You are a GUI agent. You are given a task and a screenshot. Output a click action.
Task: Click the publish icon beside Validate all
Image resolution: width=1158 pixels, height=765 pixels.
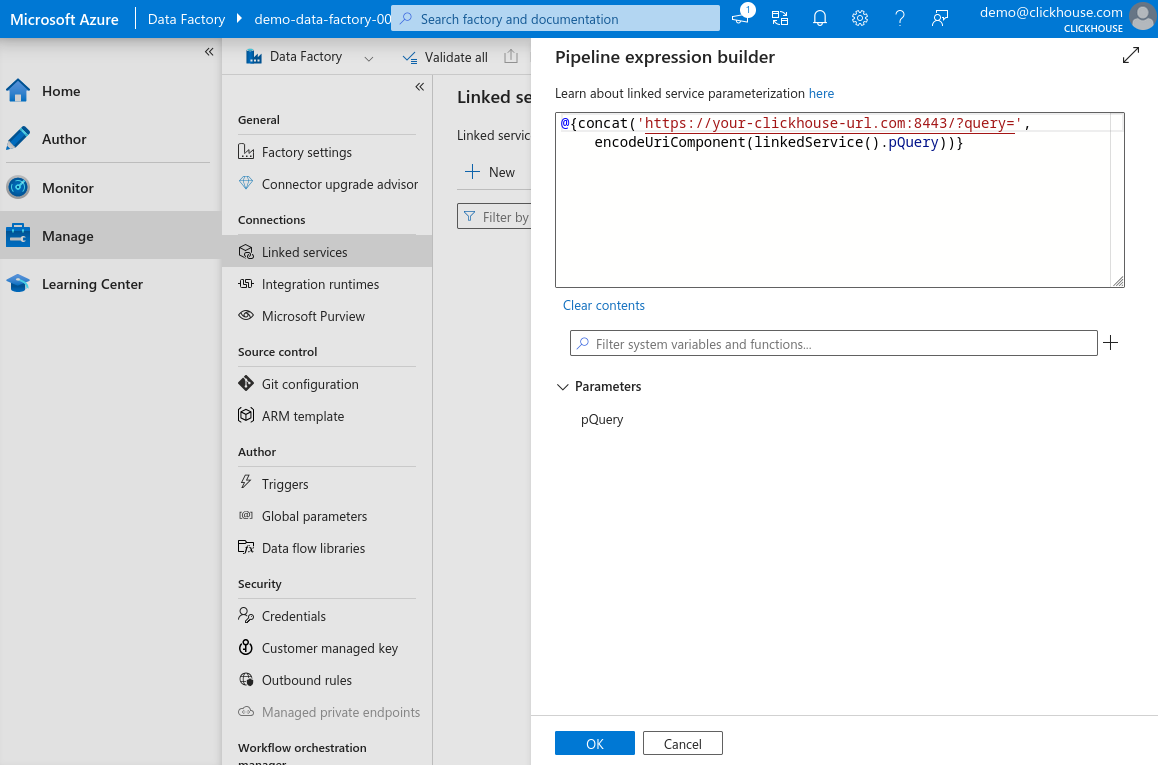pyautogui.click(x=511, y=56)
